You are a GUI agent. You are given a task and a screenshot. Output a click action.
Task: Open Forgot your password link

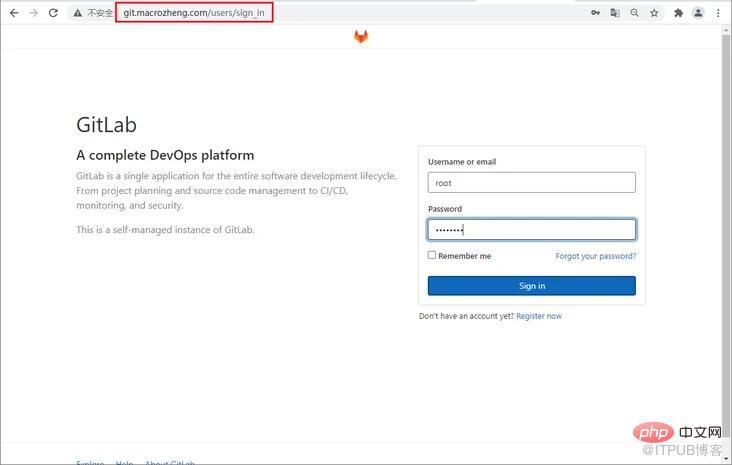pos(595,256)
